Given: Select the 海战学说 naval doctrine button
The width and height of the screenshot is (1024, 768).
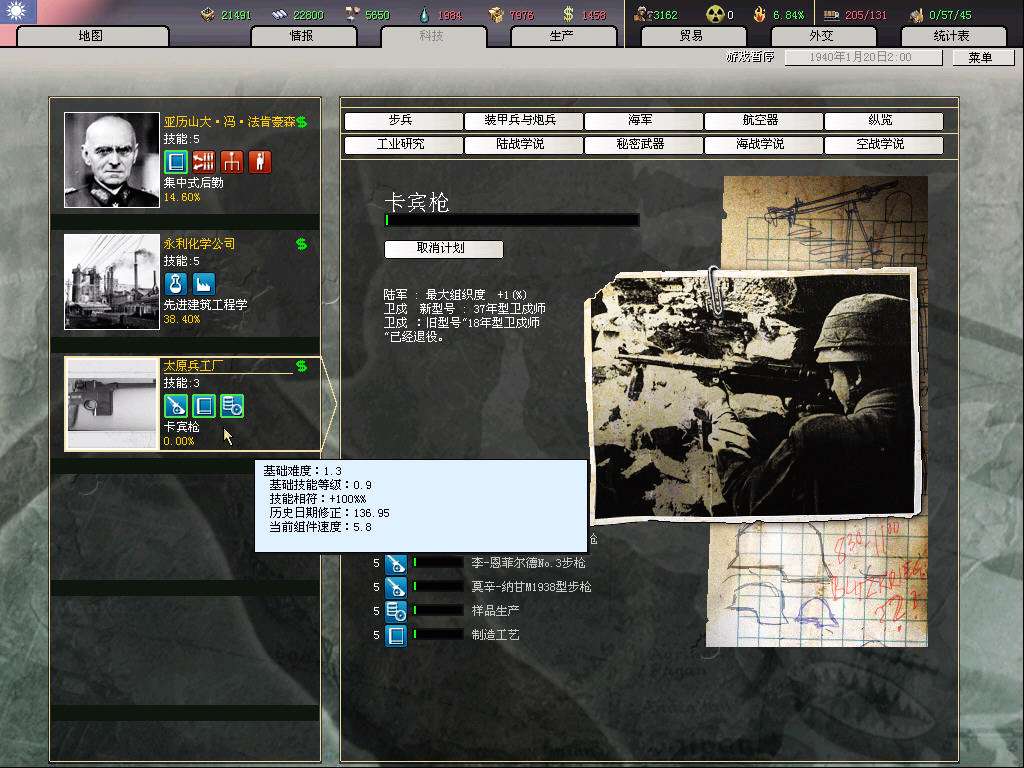Looking at the screenshot, I should point(763,144).
